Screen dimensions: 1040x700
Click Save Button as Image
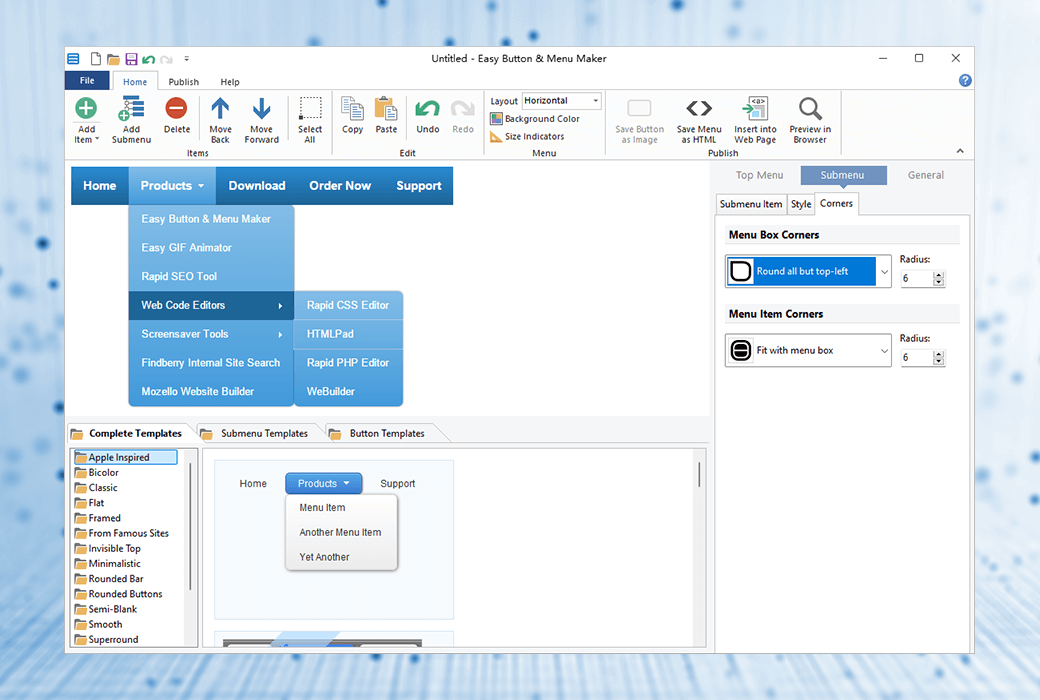(x=639, y=121)
